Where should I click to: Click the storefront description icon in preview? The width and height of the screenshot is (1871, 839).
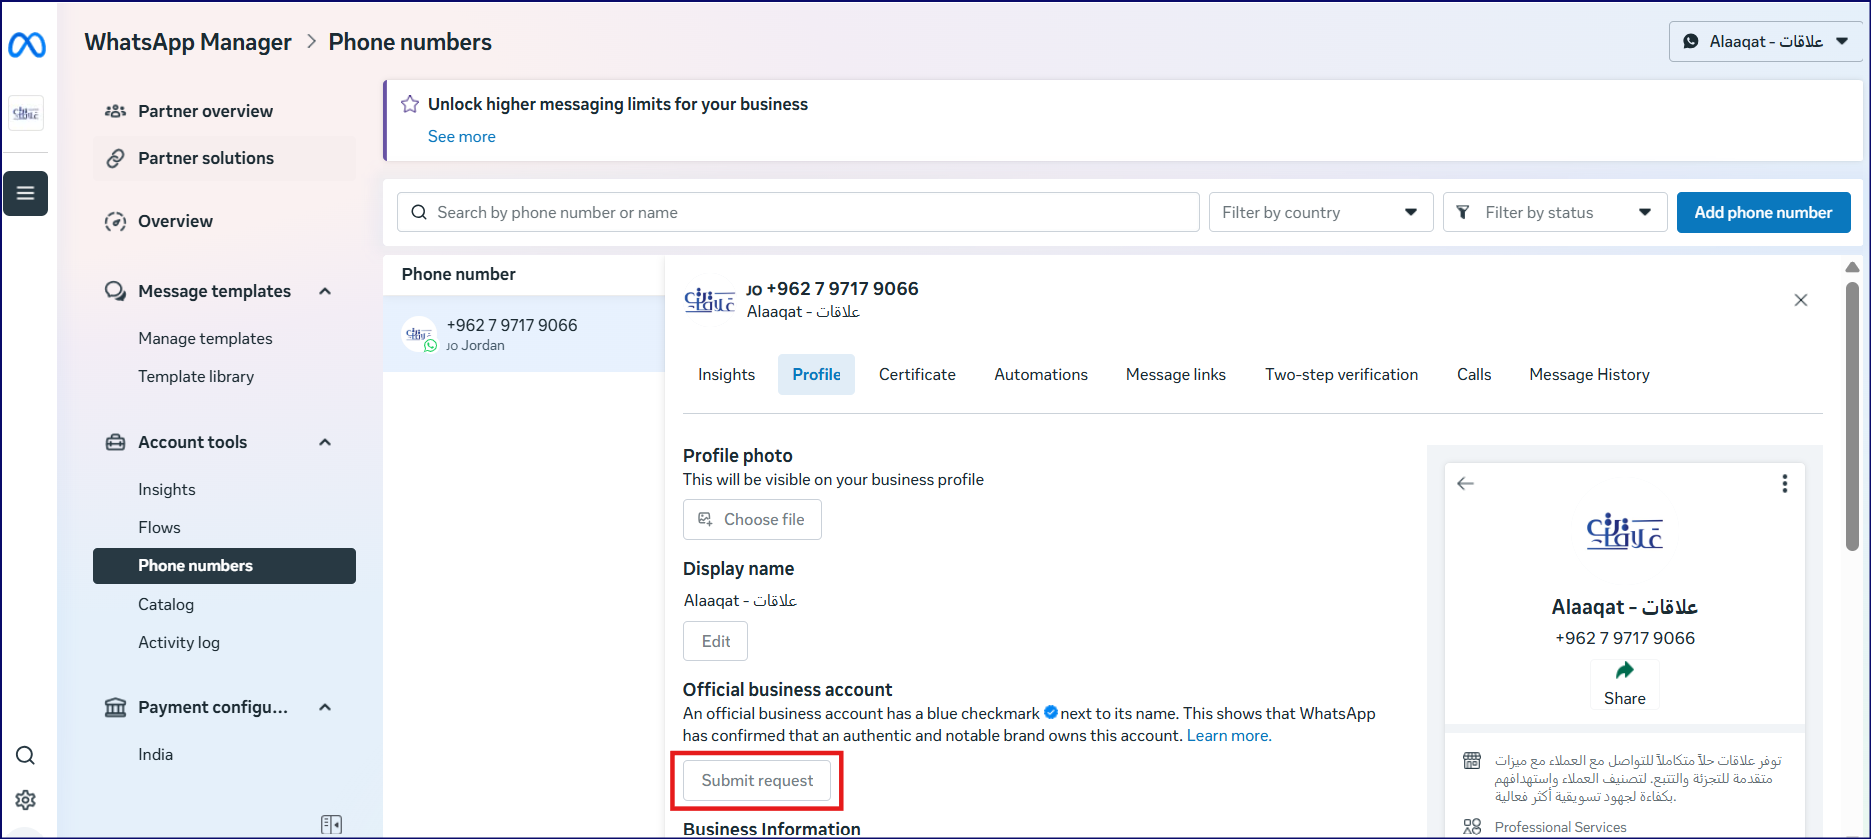(1472, 761)
